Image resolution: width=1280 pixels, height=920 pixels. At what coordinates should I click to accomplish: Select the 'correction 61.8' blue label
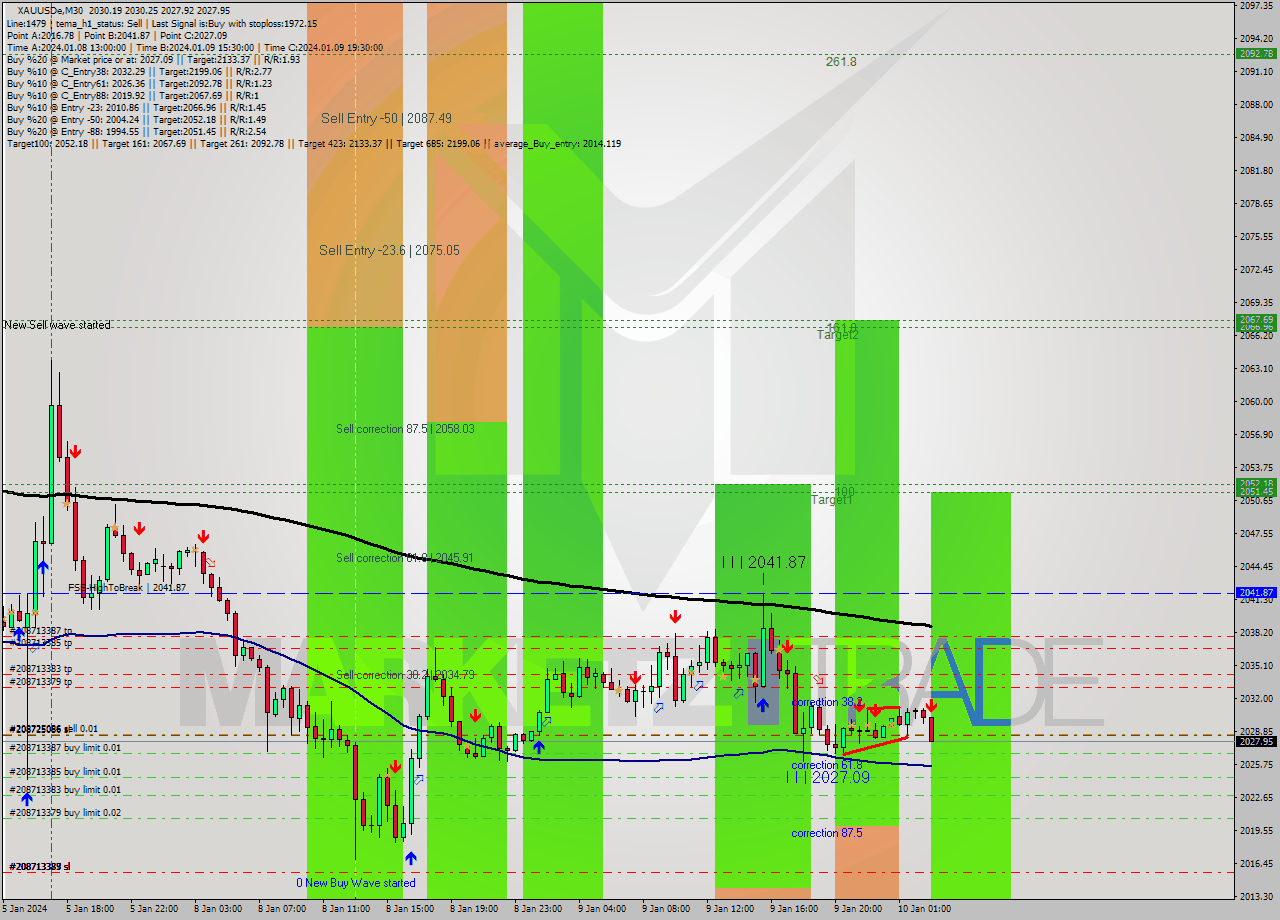(x=827, y=765)
